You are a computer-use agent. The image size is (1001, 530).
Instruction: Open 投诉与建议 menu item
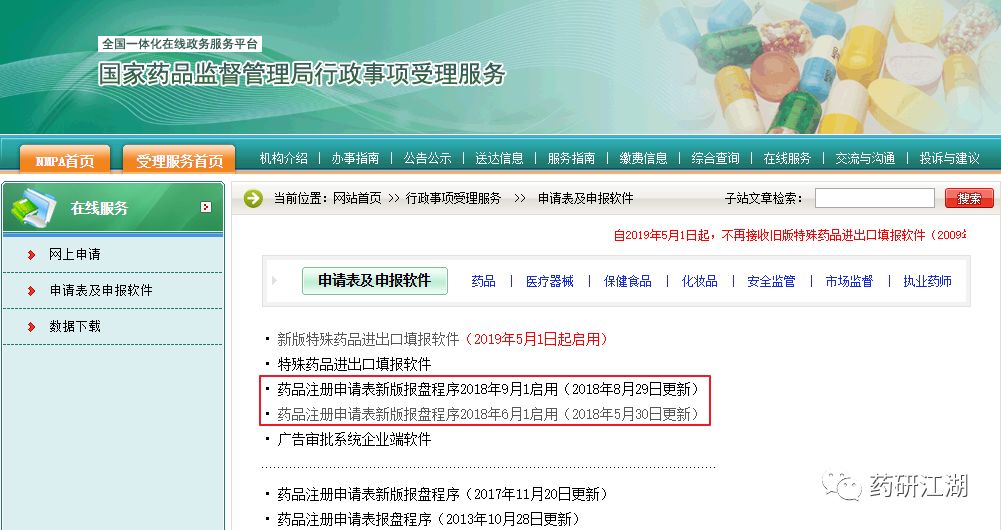(949, 158)
